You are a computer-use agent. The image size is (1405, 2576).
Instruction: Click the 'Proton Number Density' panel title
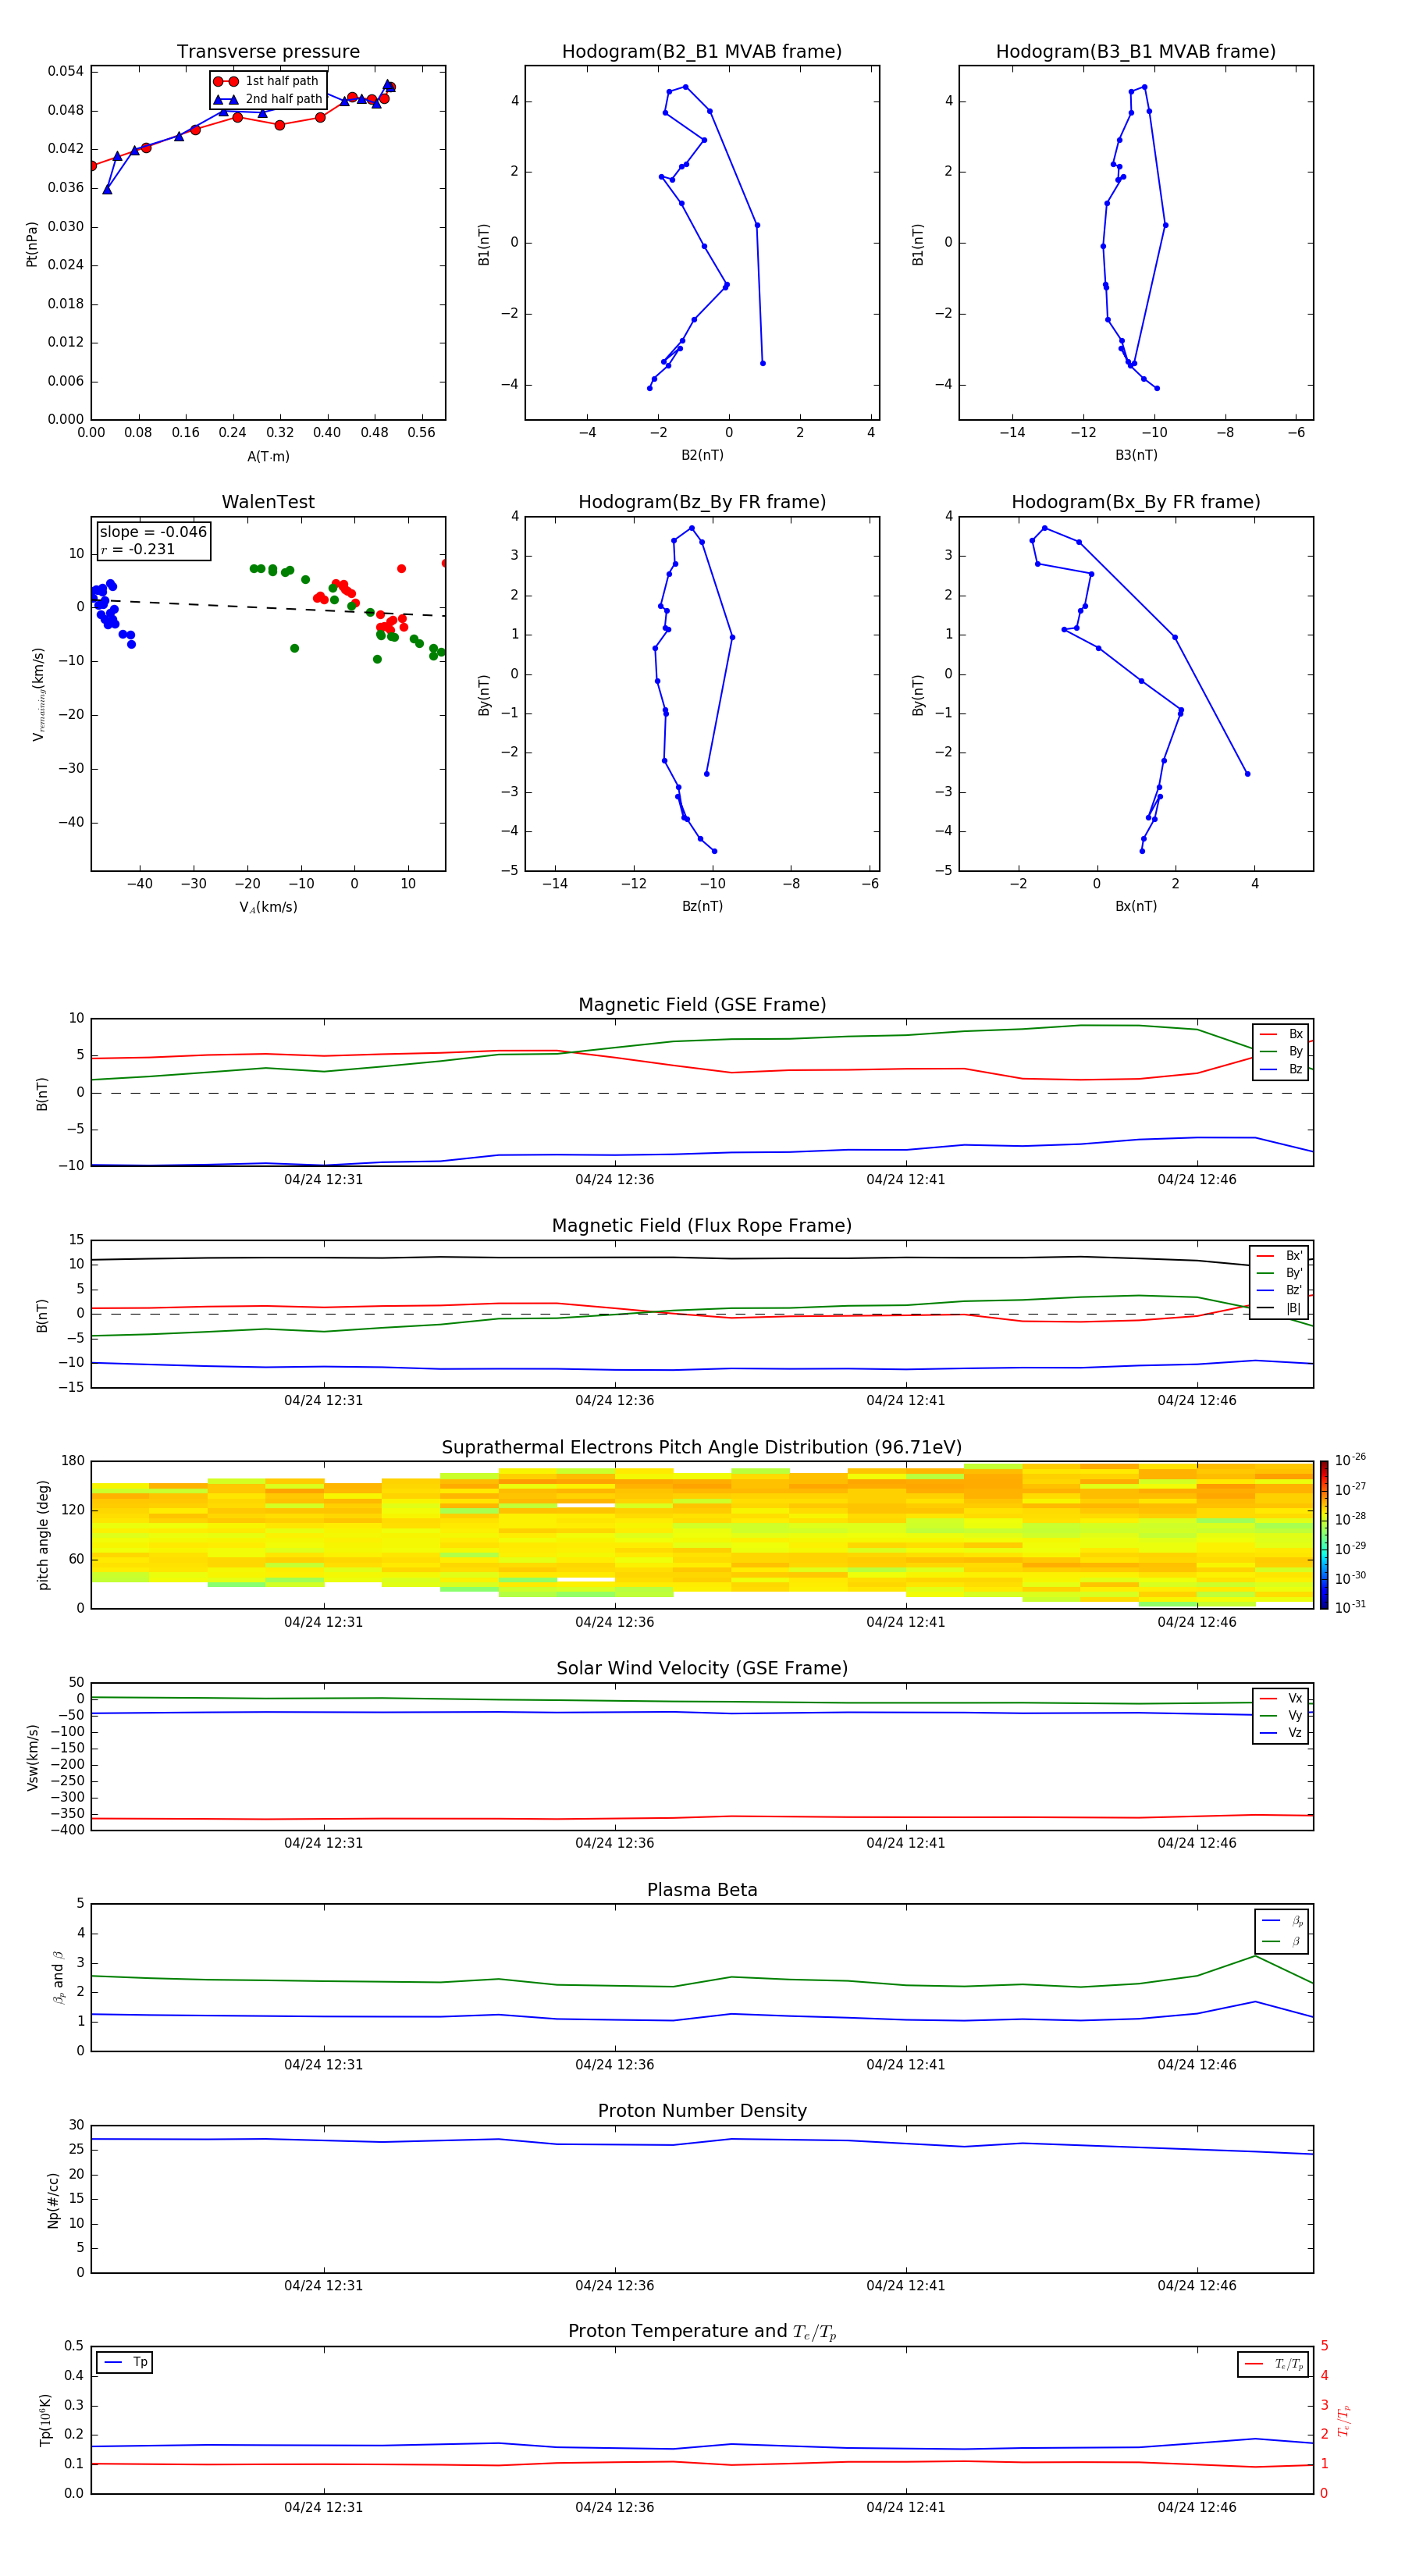pos(702,2111)
